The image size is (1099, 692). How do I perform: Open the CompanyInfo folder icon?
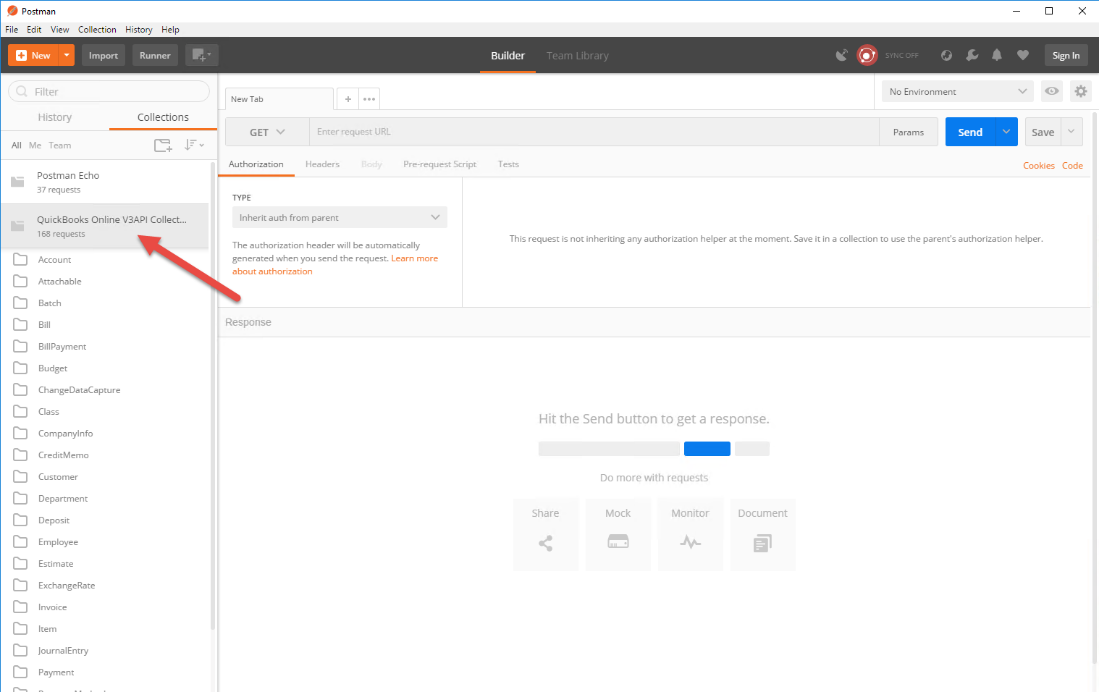(x=20, y=433)
